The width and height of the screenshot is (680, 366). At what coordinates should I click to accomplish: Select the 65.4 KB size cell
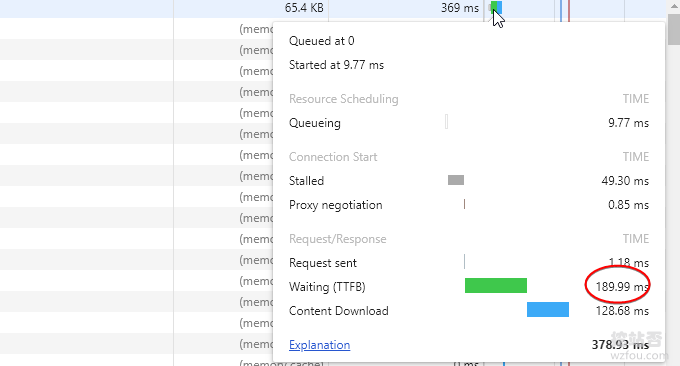[304, 8]
